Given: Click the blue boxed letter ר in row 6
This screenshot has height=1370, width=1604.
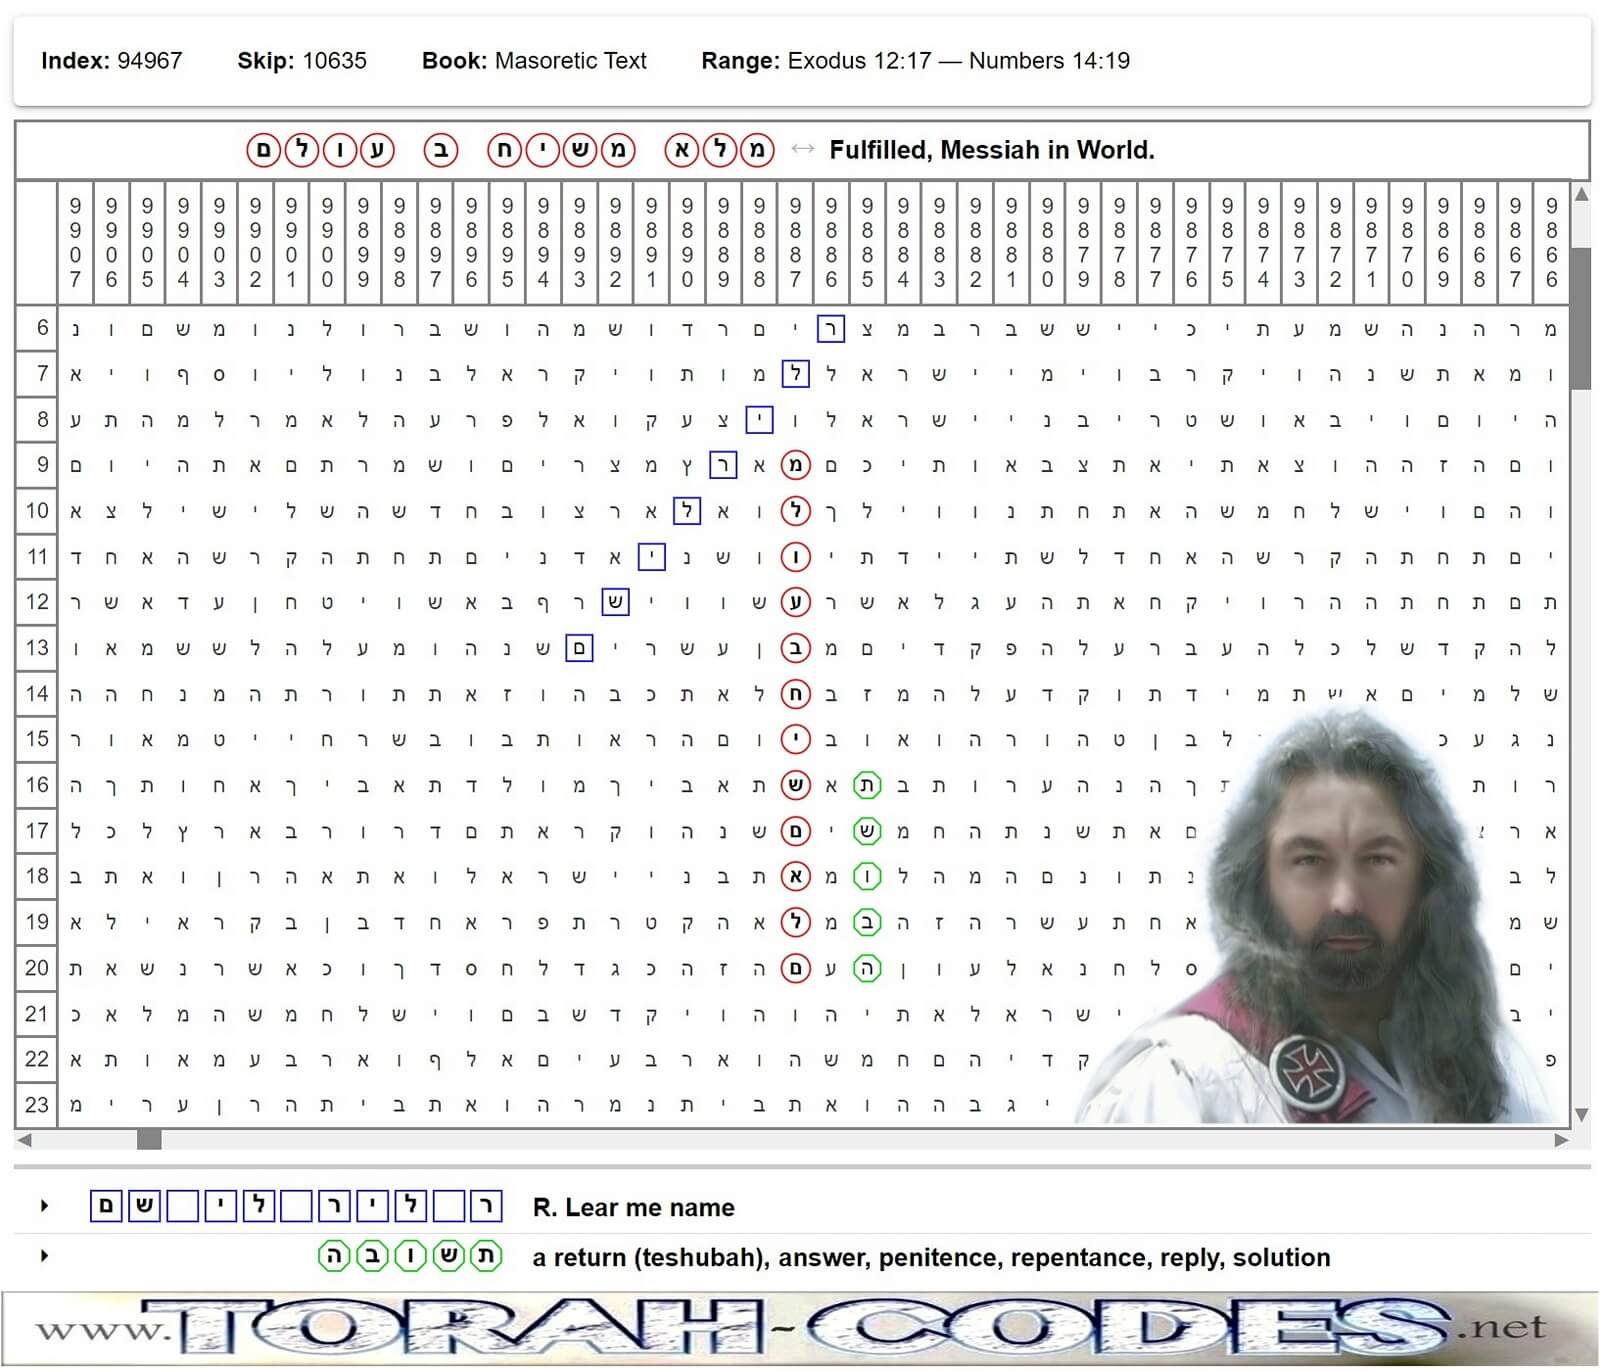Looking at the screenshot, I should [x=829, y=328].
